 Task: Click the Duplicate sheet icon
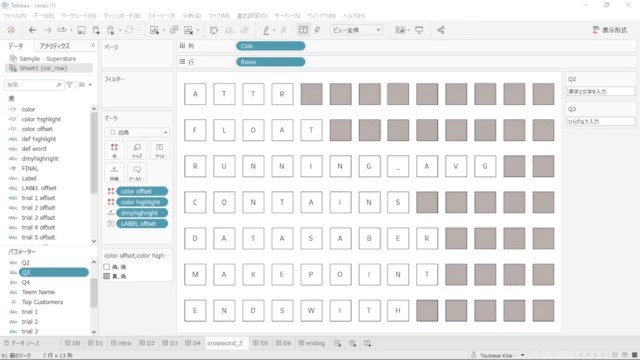pos(174,30)
